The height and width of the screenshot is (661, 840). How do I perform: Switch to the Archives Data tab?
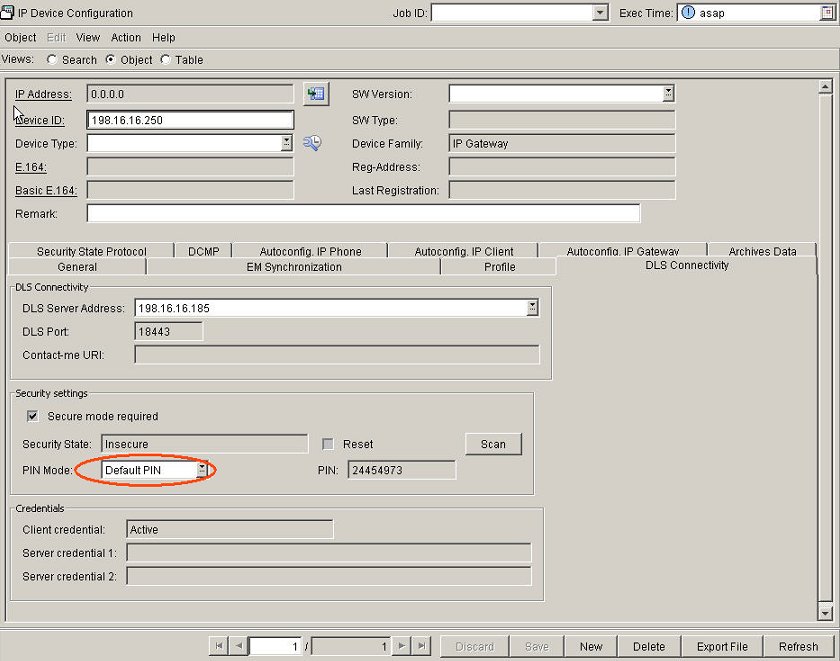[x=762, y=251]
